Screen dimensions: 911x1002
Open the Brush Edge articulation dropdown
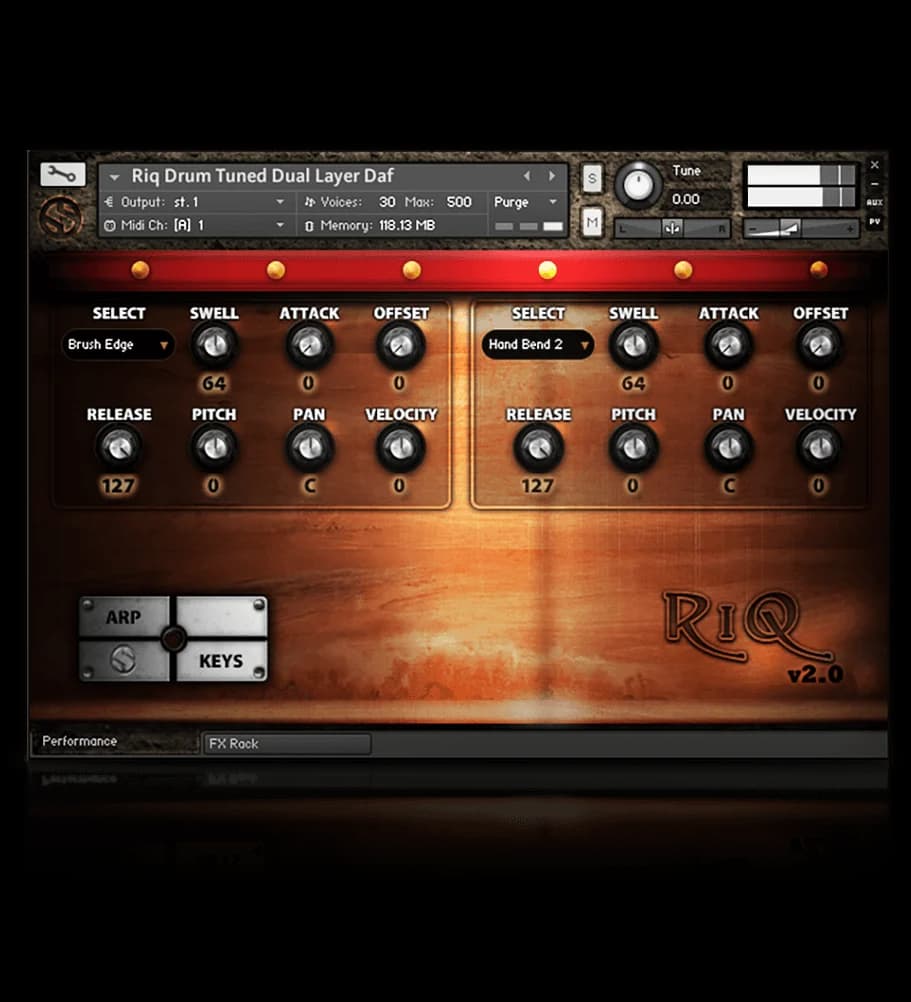pyautogui.click(x=117, y=345)
